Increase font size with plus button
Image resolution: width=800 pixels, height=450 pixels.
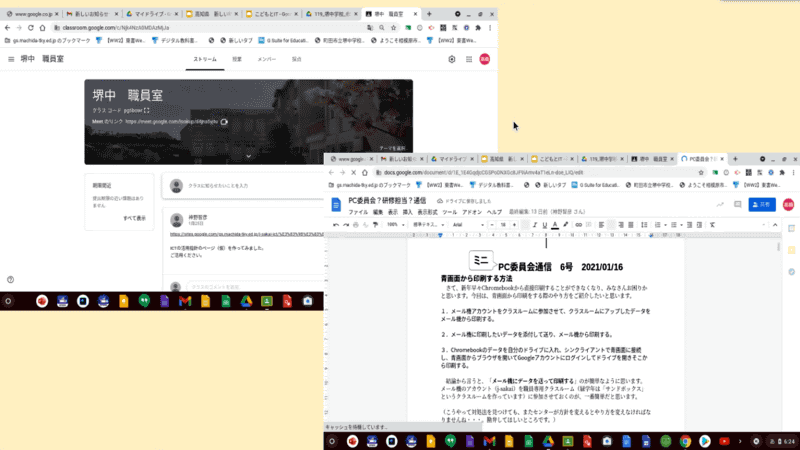click(x=514, y=225)
